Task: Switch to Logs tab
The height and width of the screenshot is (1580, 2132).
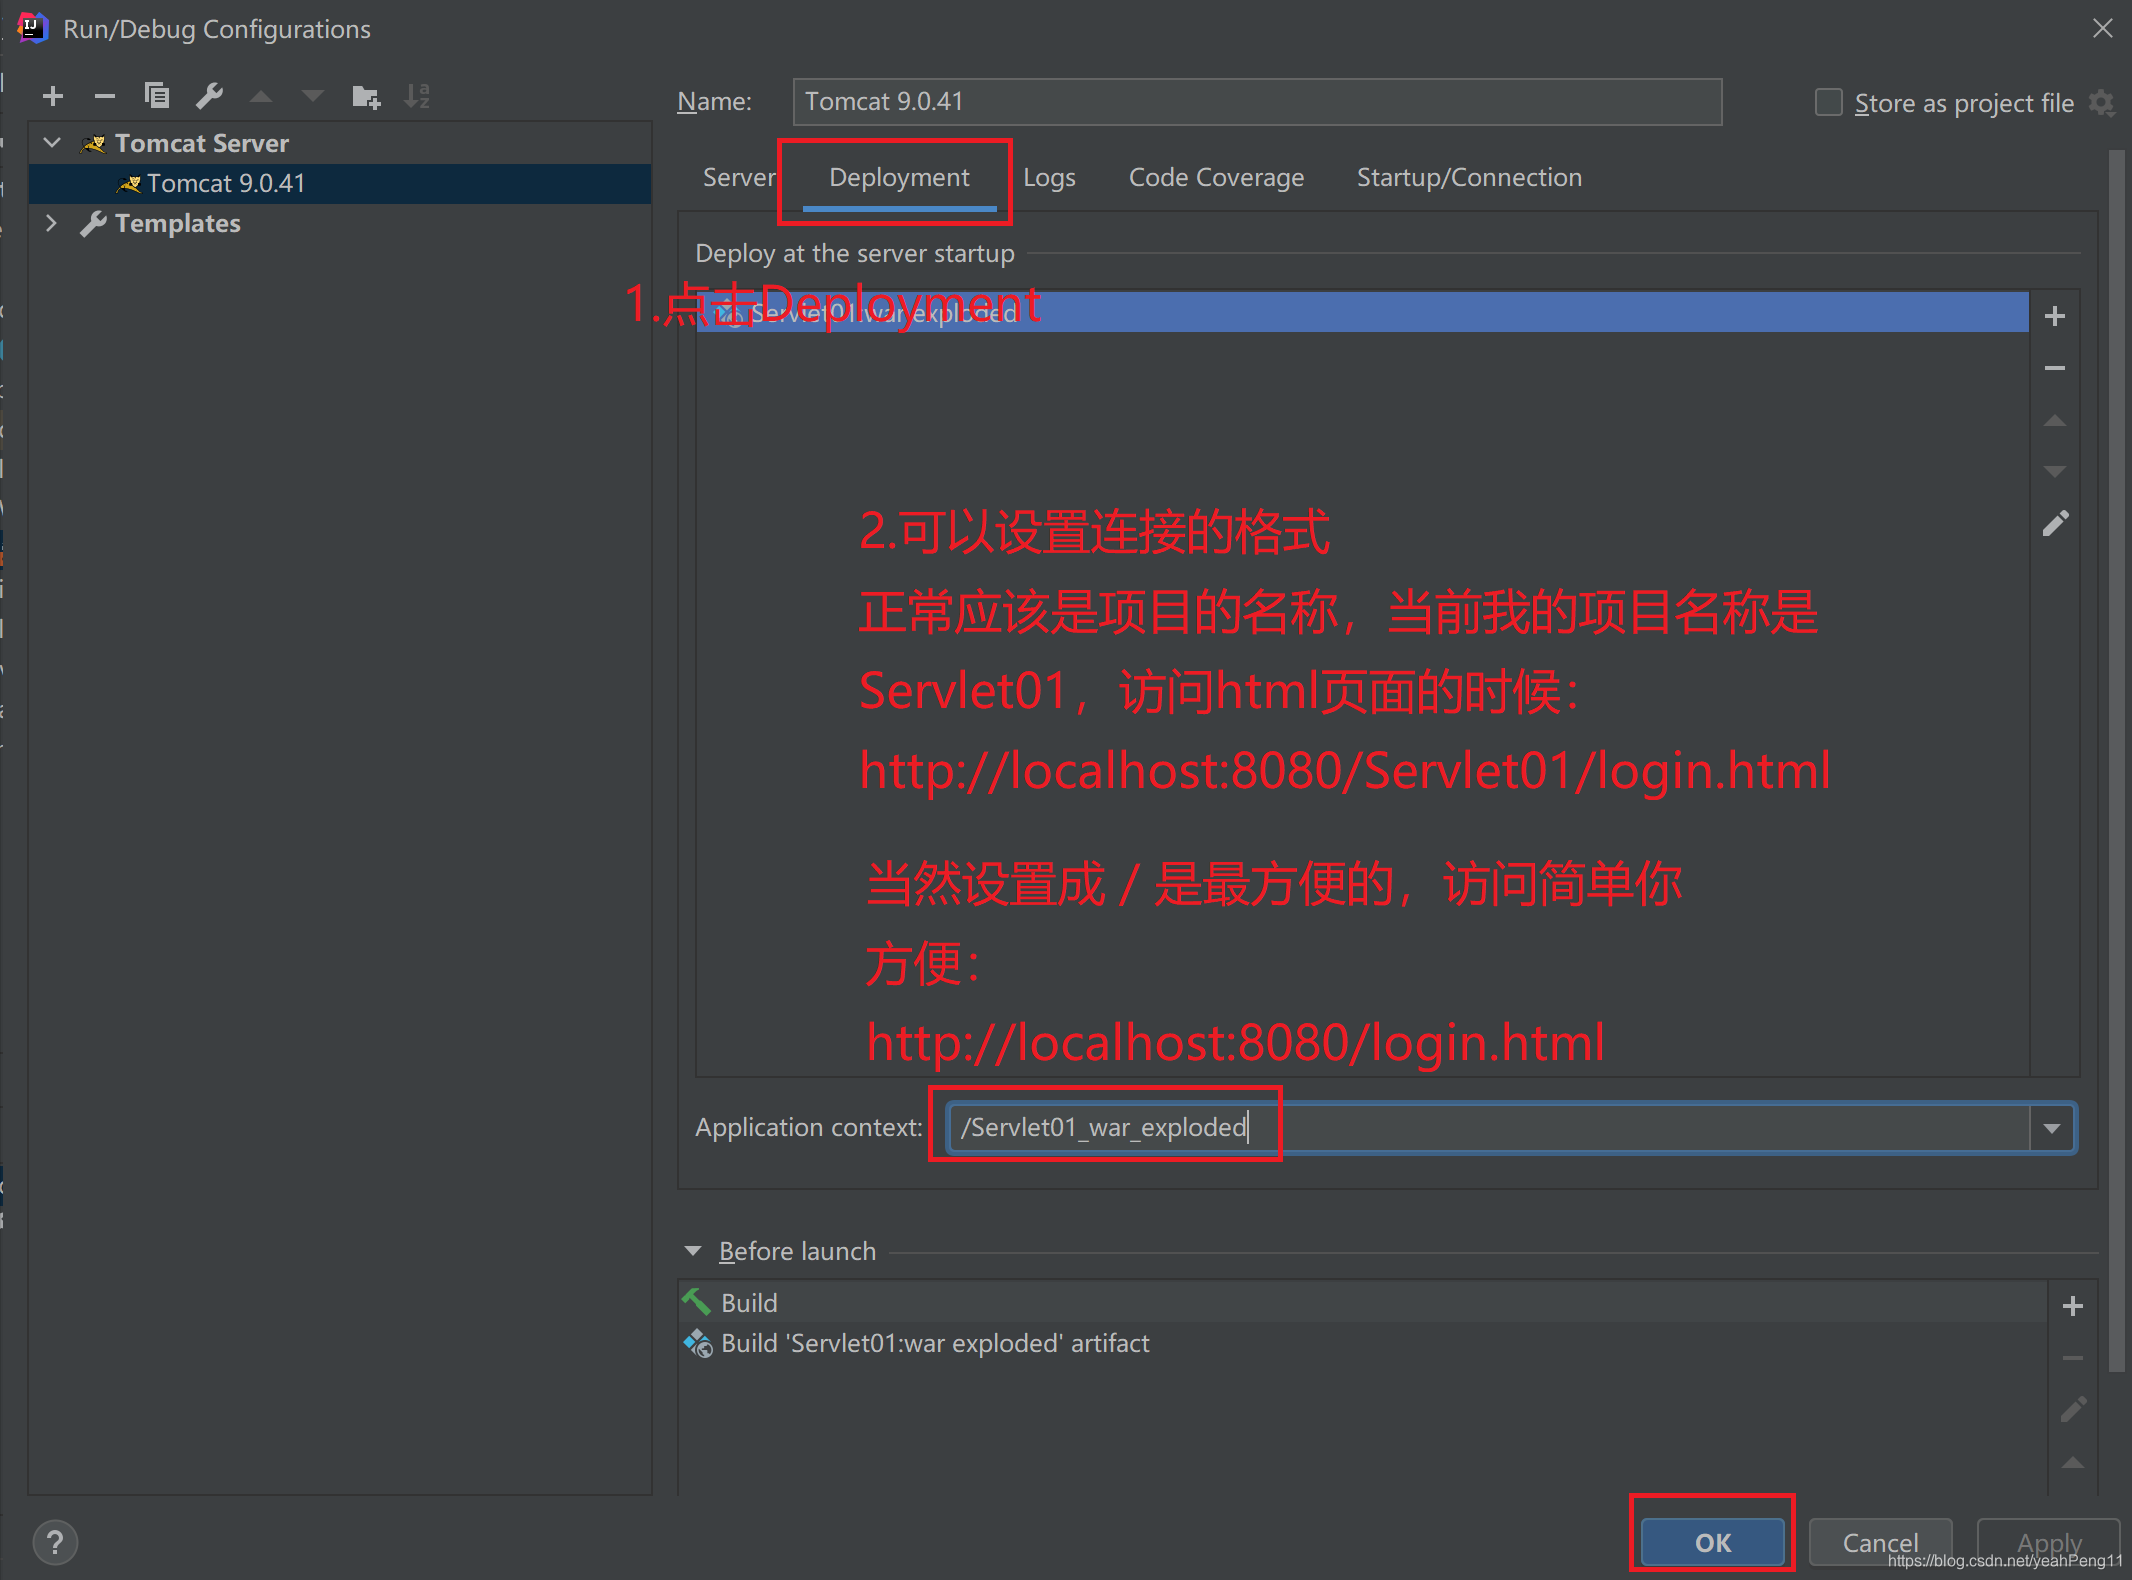Action: point(1049,177)
